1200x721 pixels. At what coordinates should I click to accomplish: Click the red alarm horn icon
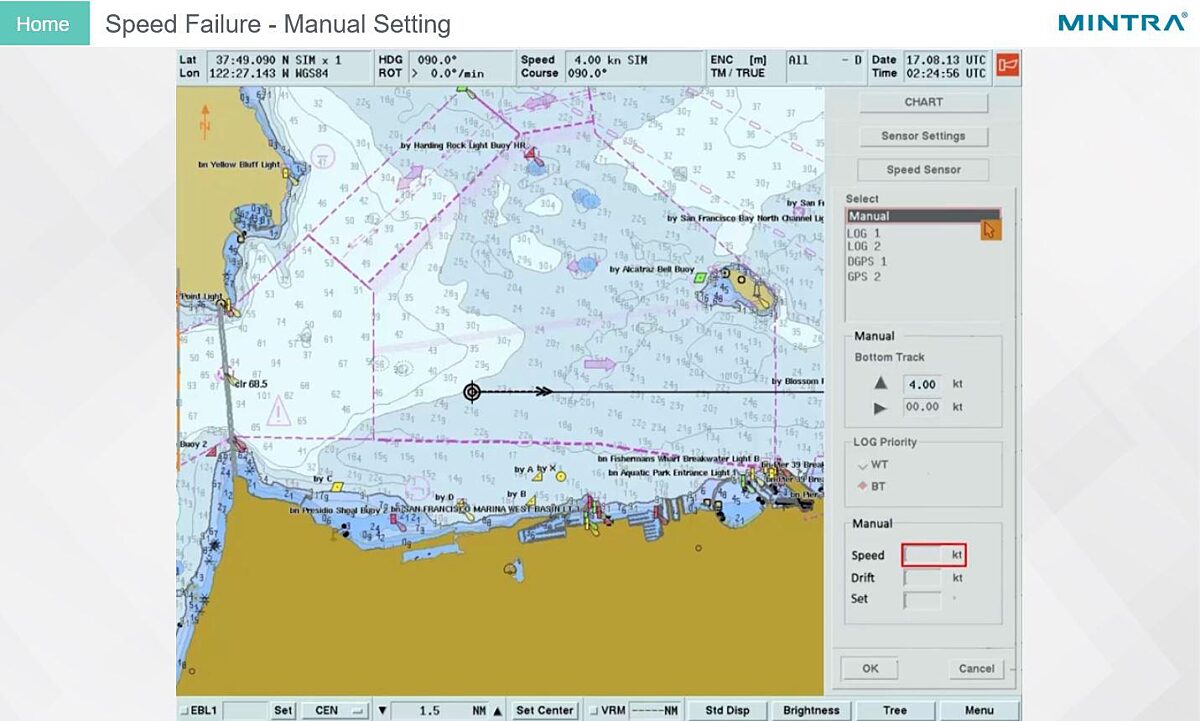(1007, 65)
